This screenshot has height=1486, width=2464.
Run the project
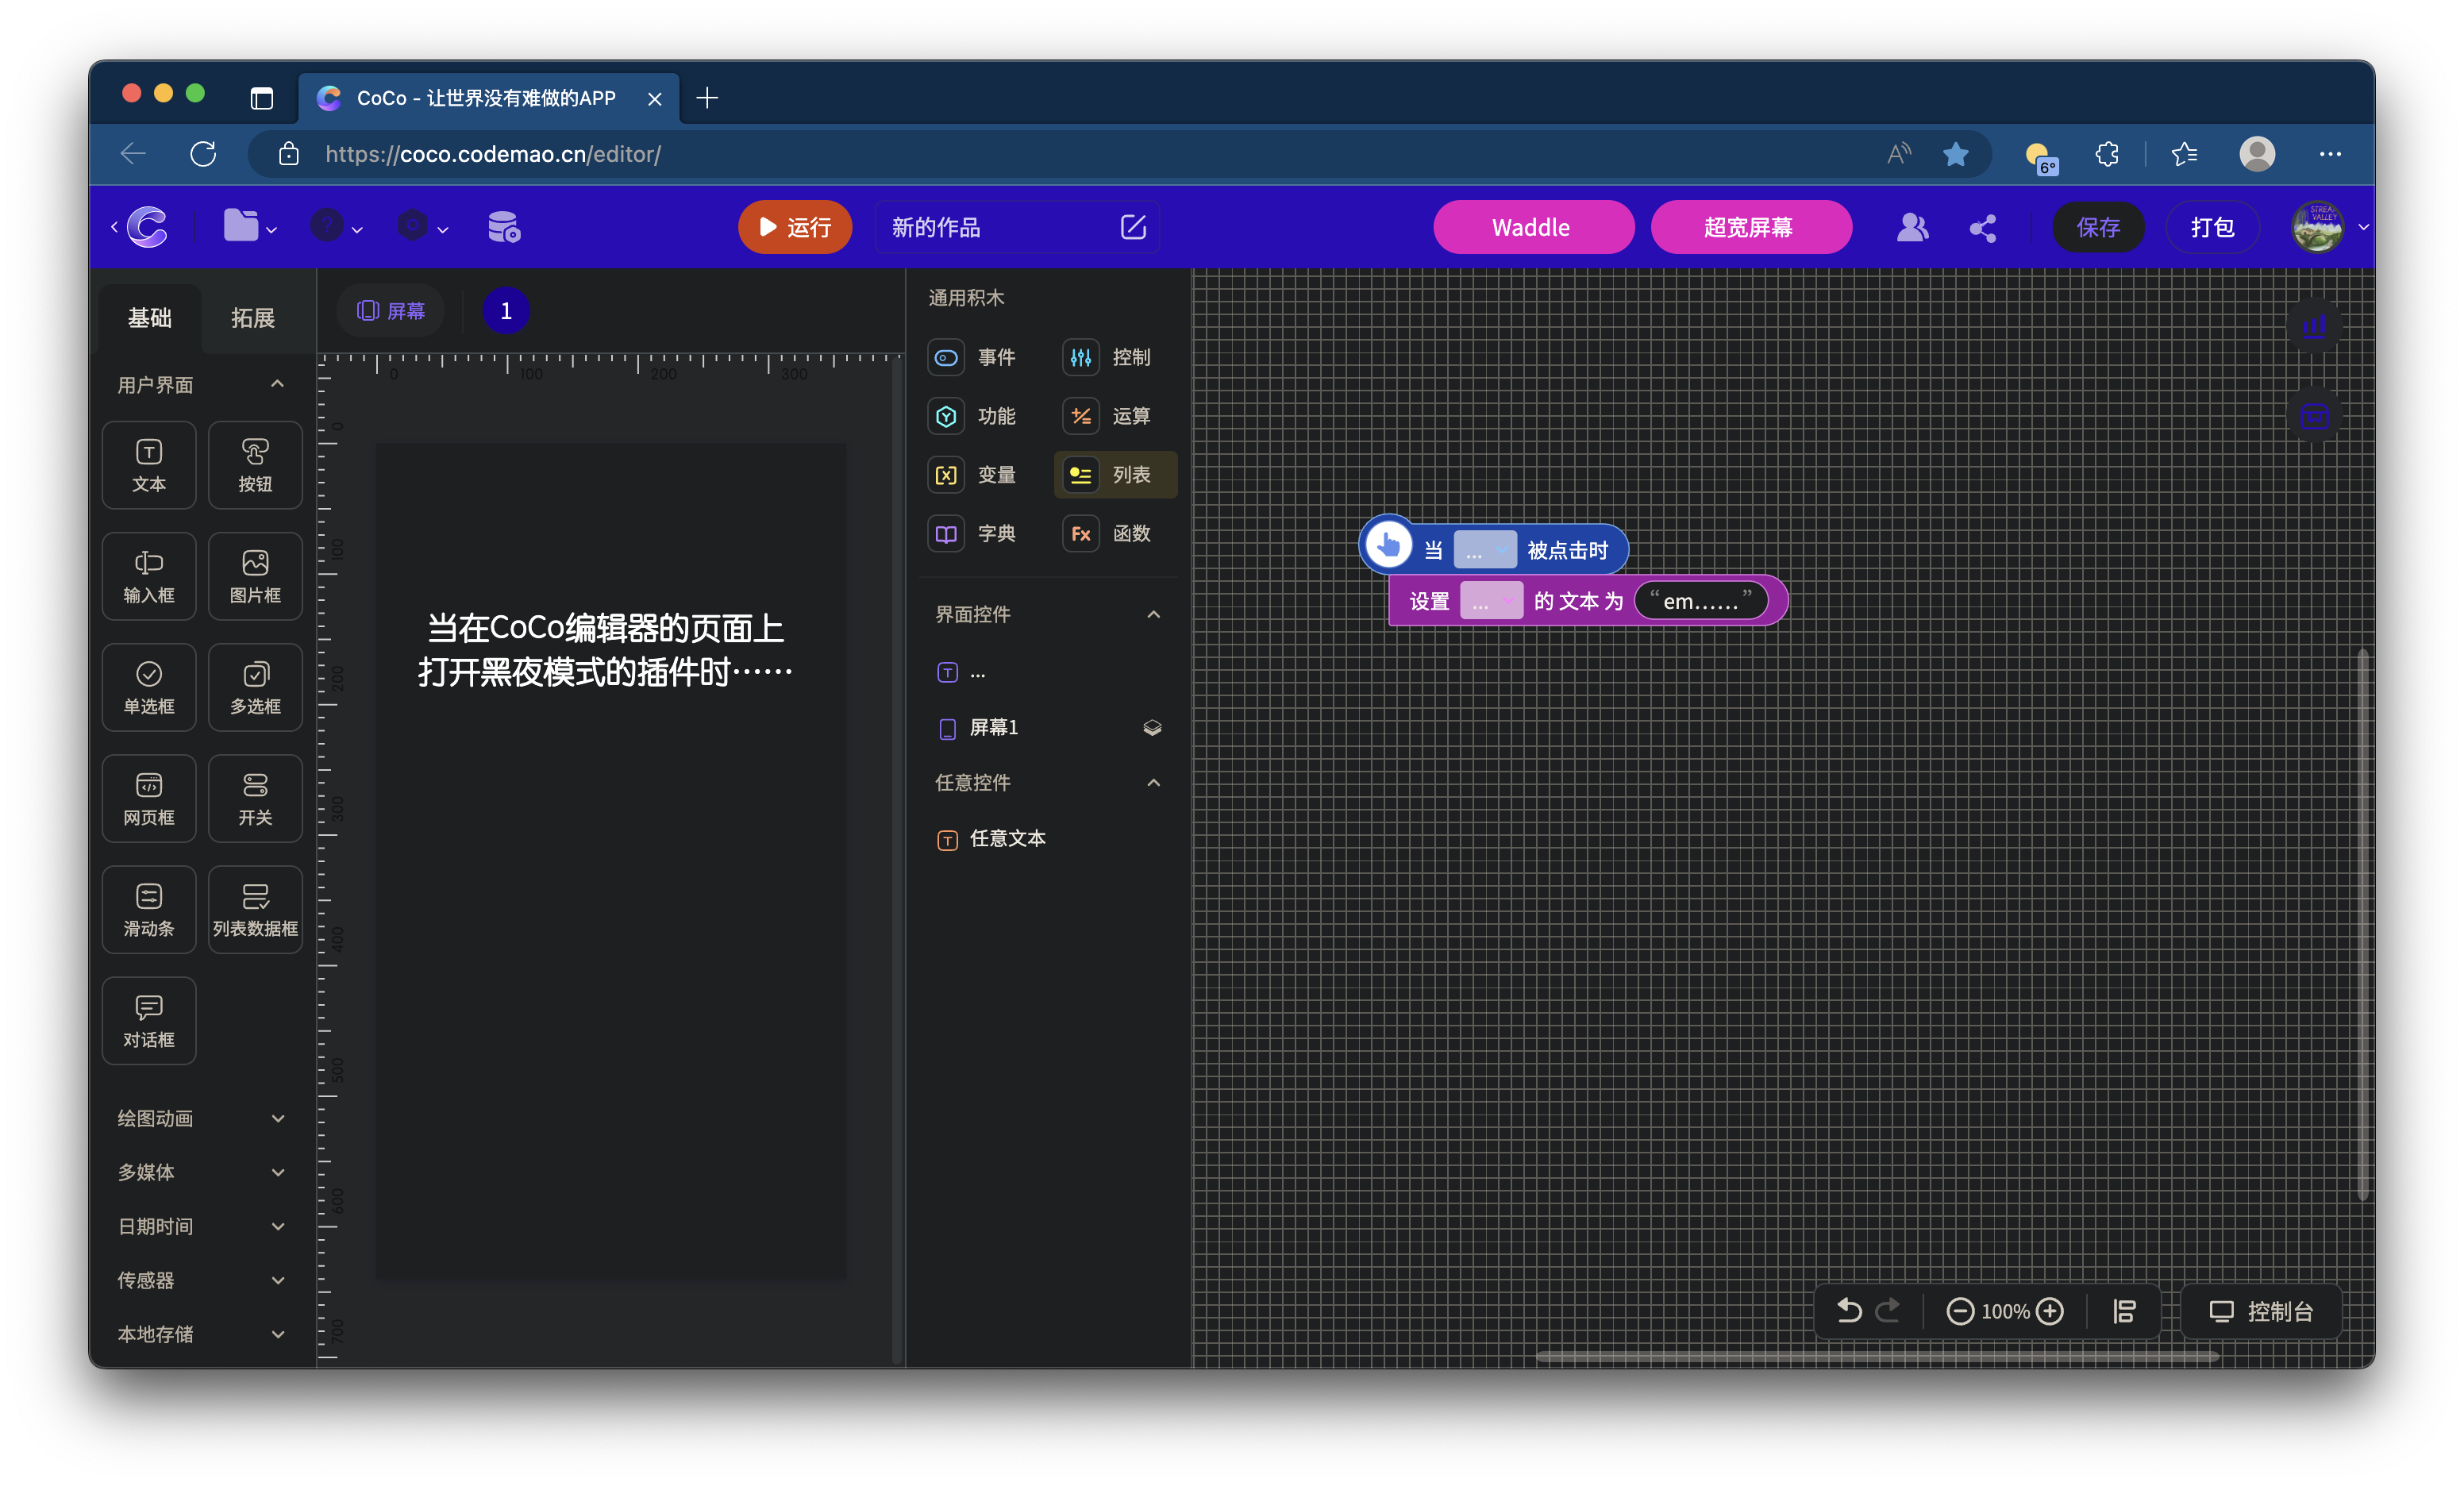pos(795,227)
